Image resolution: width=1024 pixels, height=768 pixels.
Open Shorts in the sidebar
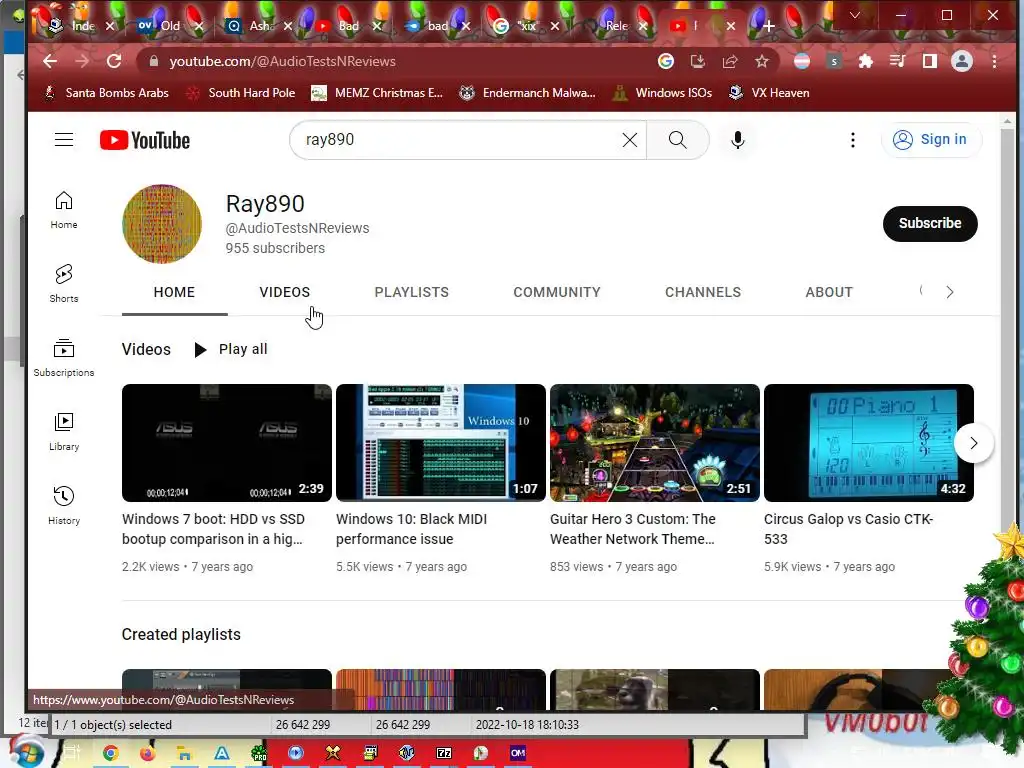click(64, 283)
